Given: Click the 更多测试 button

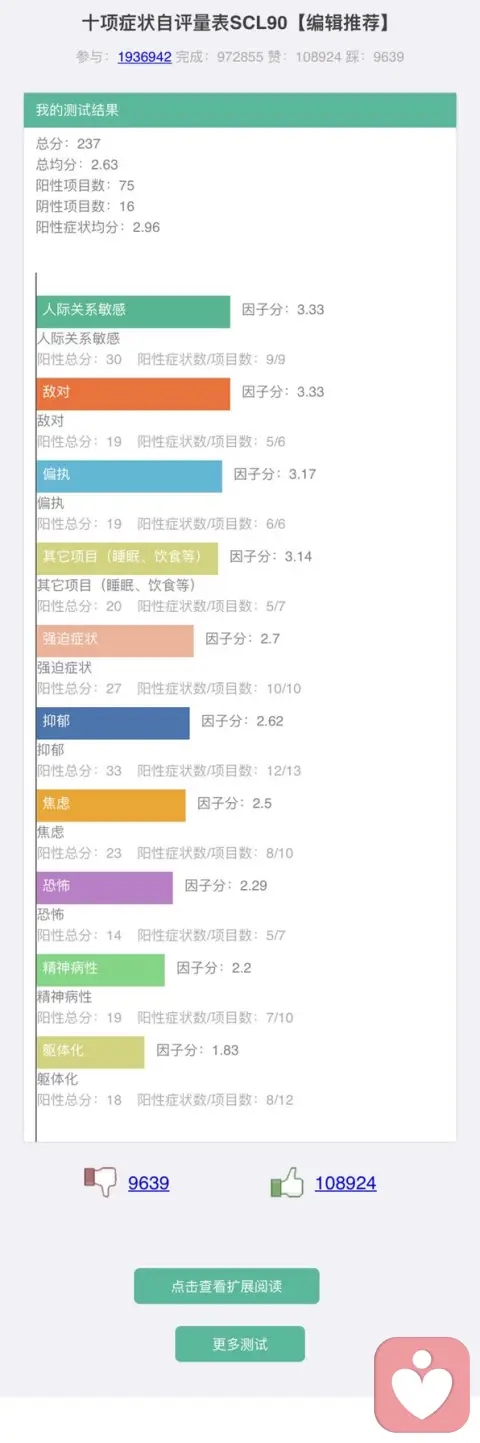Looking at the screenshot, I should (240, 1344).
